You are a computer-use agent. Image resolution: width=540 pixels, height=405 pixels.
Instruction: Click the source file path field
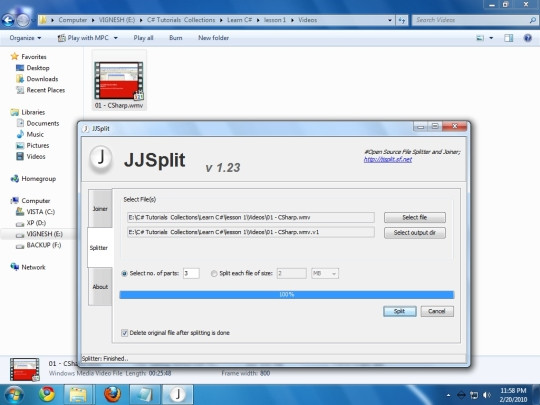click(x=251, y=217)
